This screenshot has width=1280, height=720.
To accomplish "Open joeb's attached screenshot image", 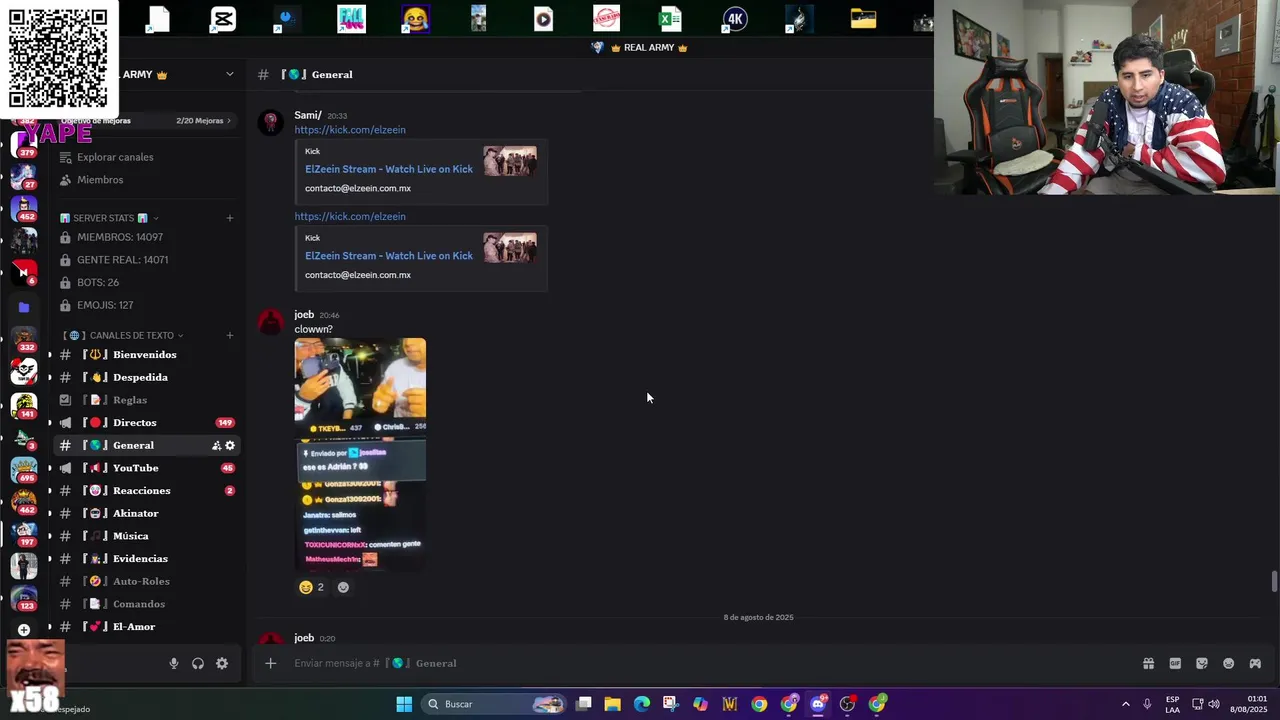I will click(360, 454).
